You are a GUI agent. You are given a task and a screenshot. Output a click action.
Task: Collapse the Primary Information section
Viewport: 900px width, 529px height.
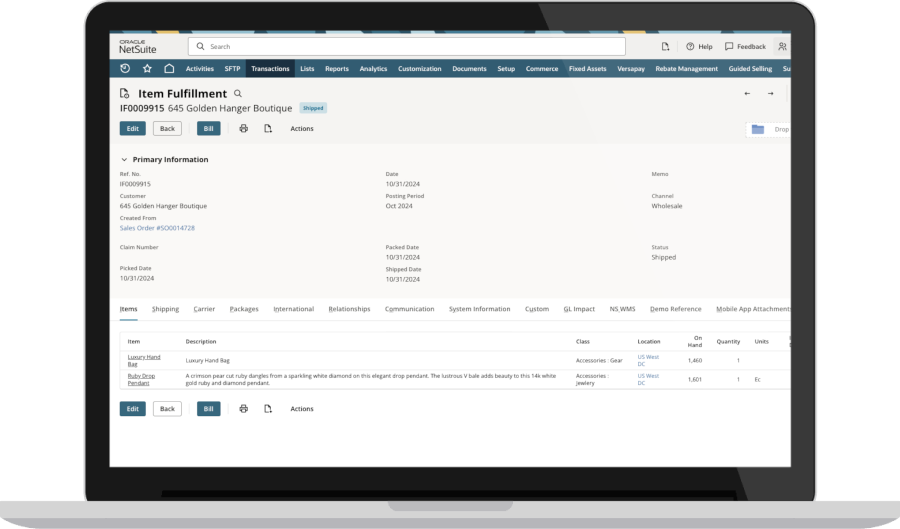124,160
